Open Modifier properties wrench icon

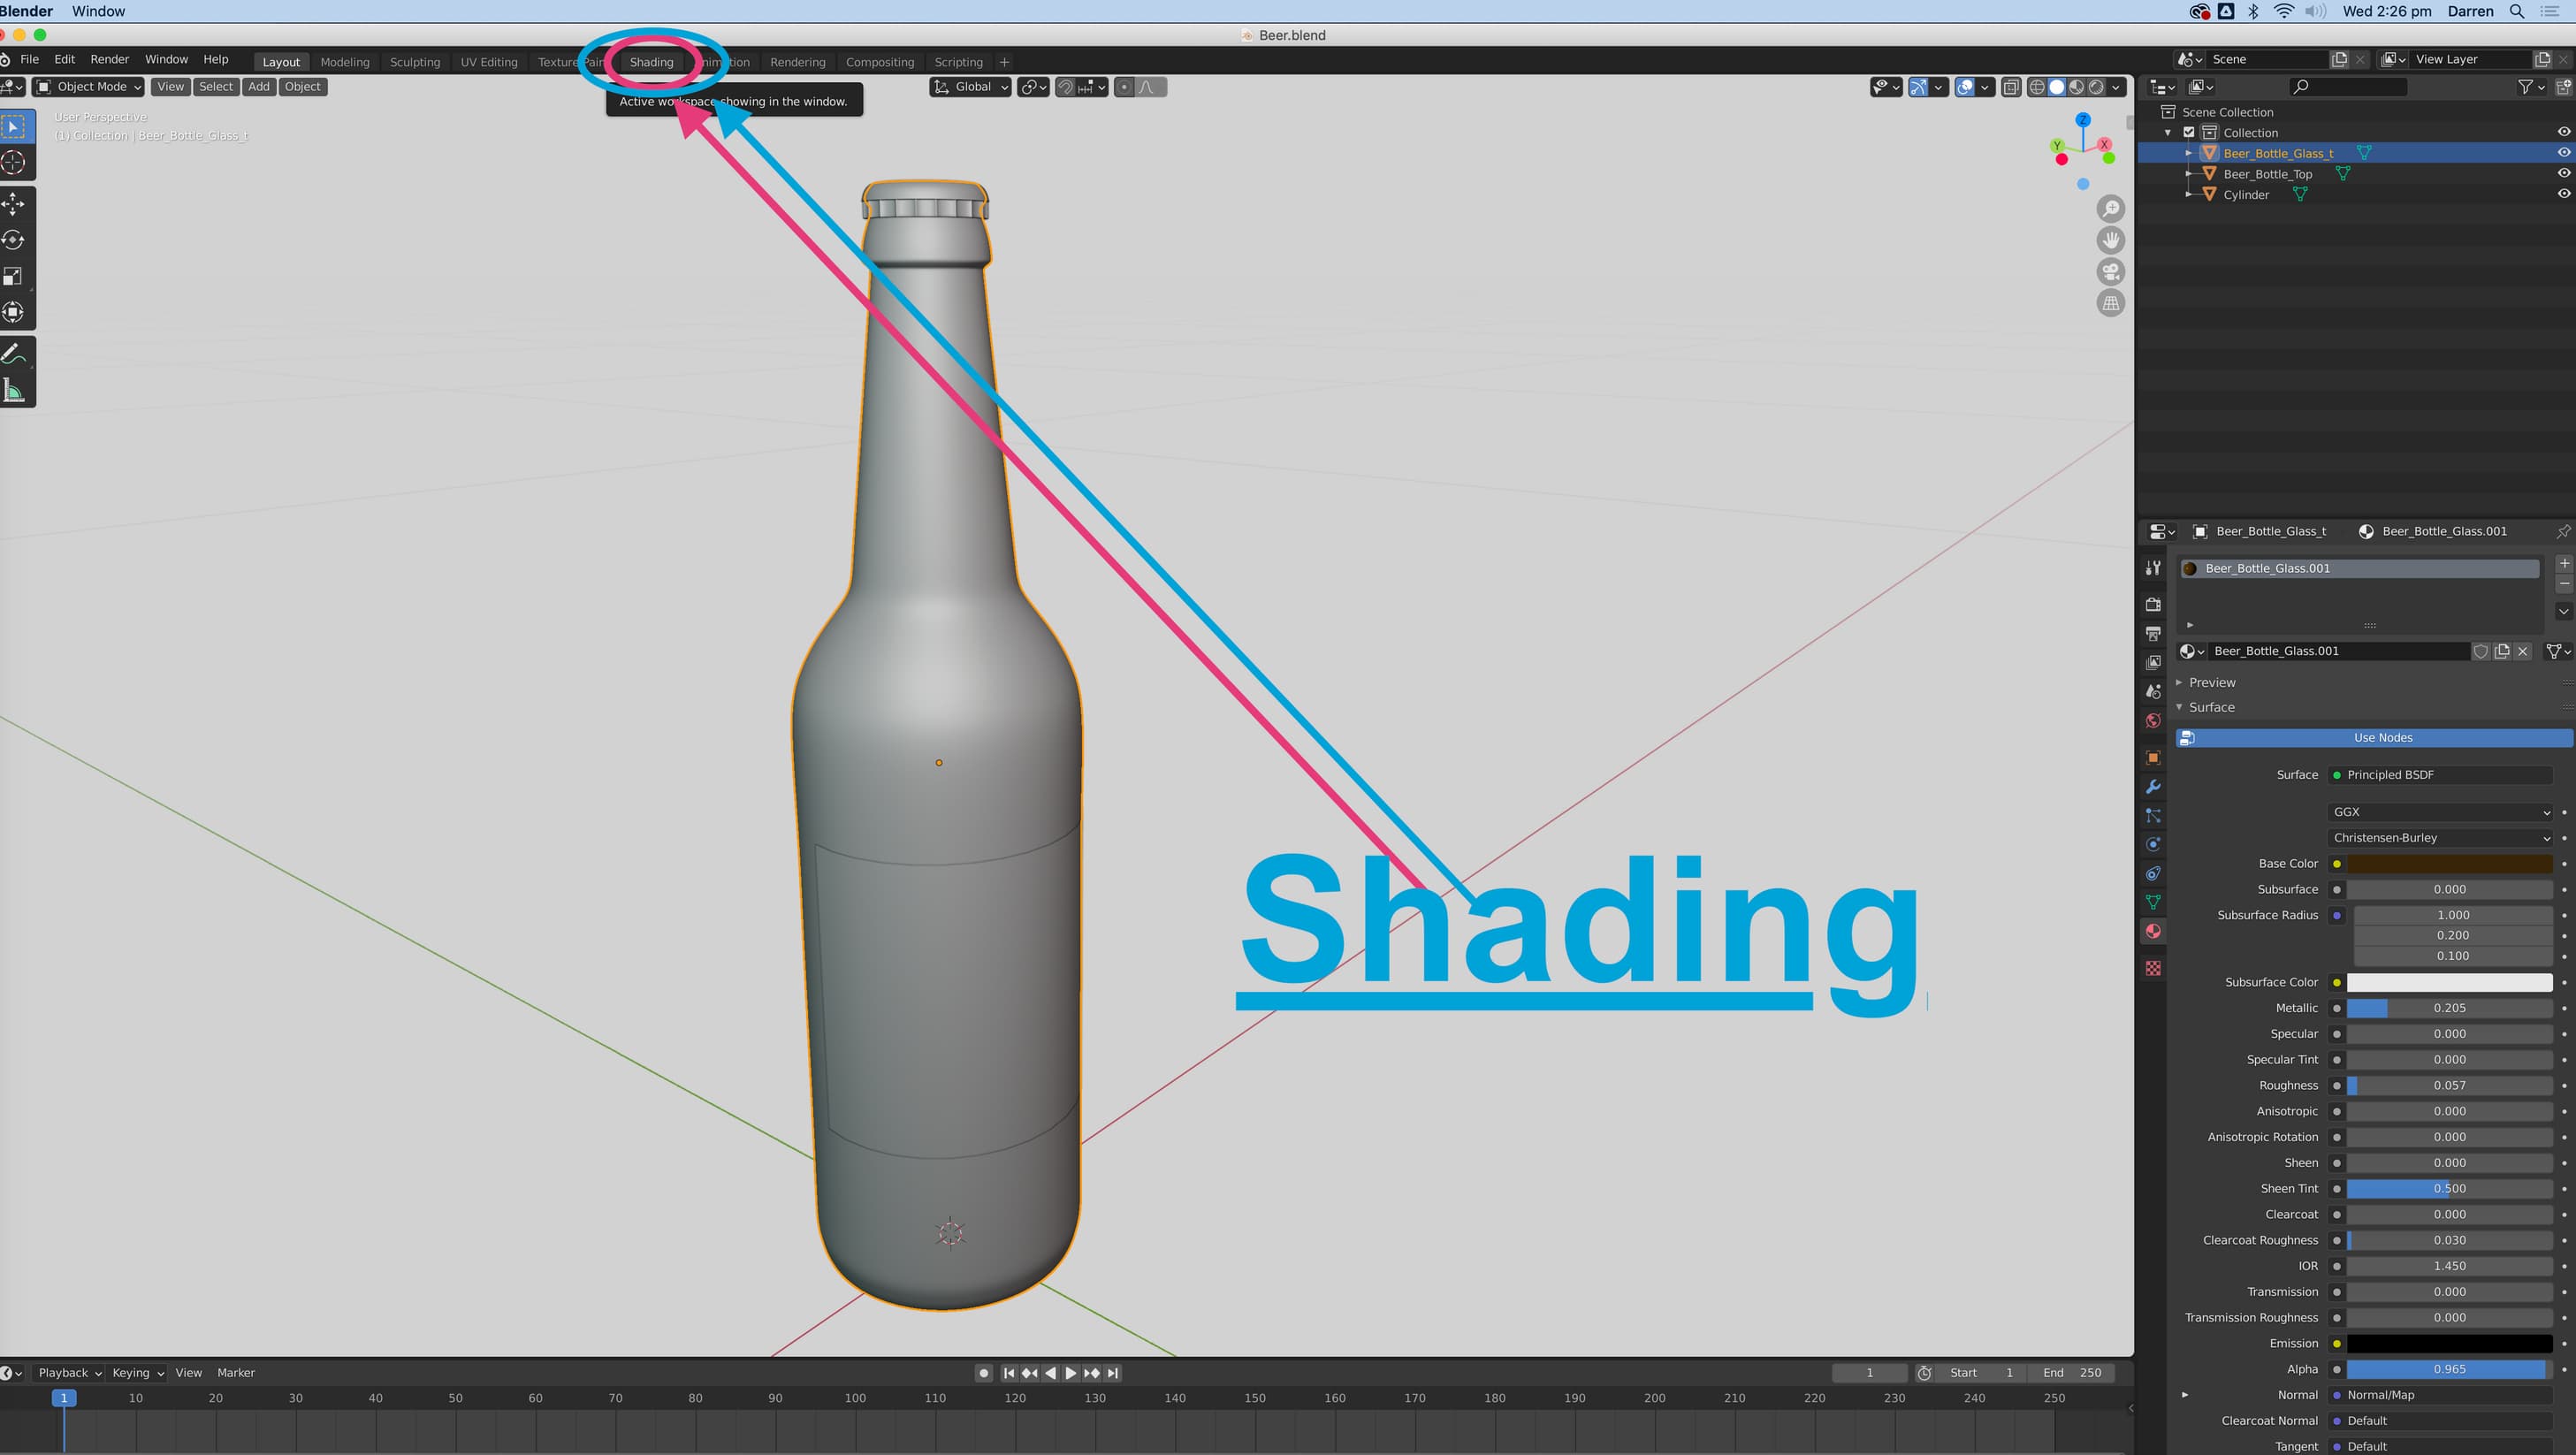pos(2153,787)
